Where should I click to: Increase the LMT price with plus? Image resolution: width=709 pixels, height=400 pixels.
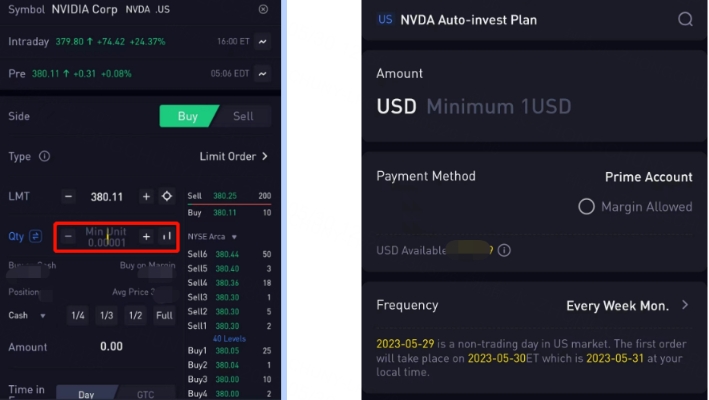tap(146, 197)
